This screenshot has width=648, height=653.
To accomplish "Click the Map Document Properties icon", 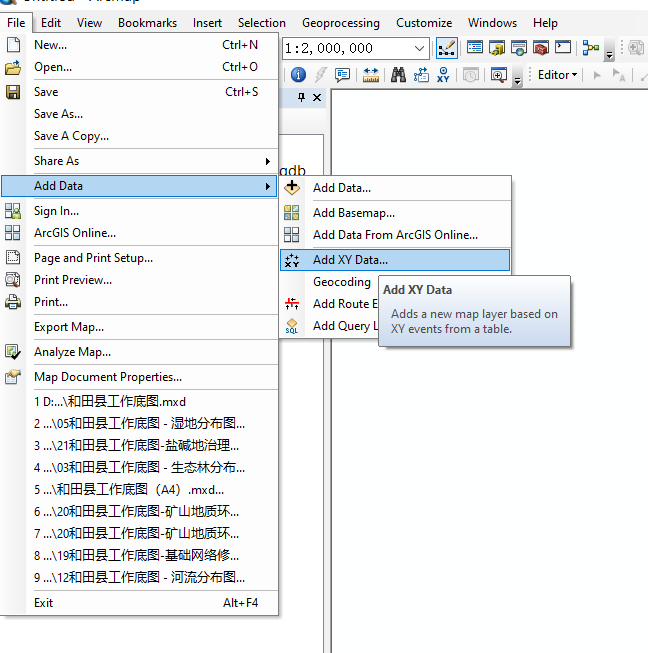I will click(x=12, y=377).
